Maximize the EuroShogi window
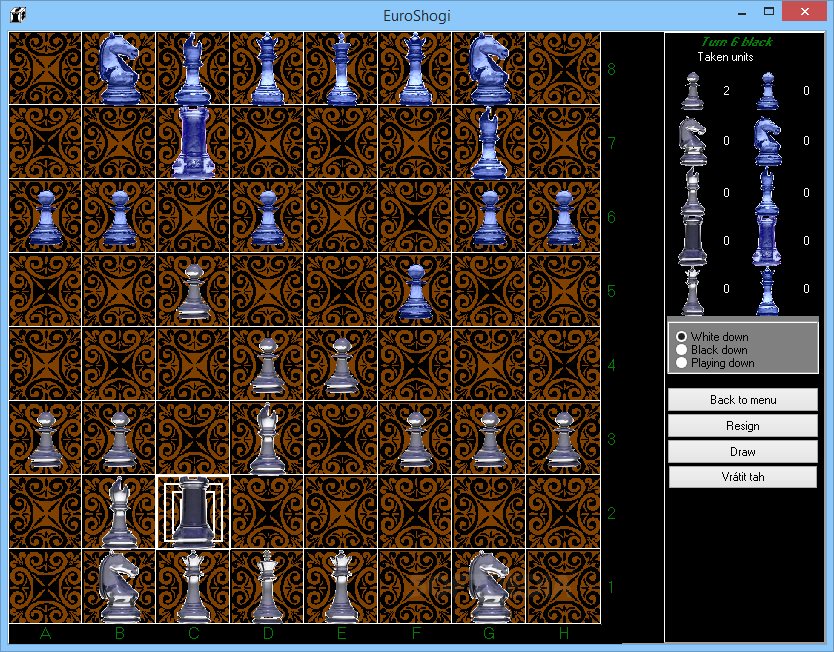Screen dimensions: 834x652 (769, 12)
